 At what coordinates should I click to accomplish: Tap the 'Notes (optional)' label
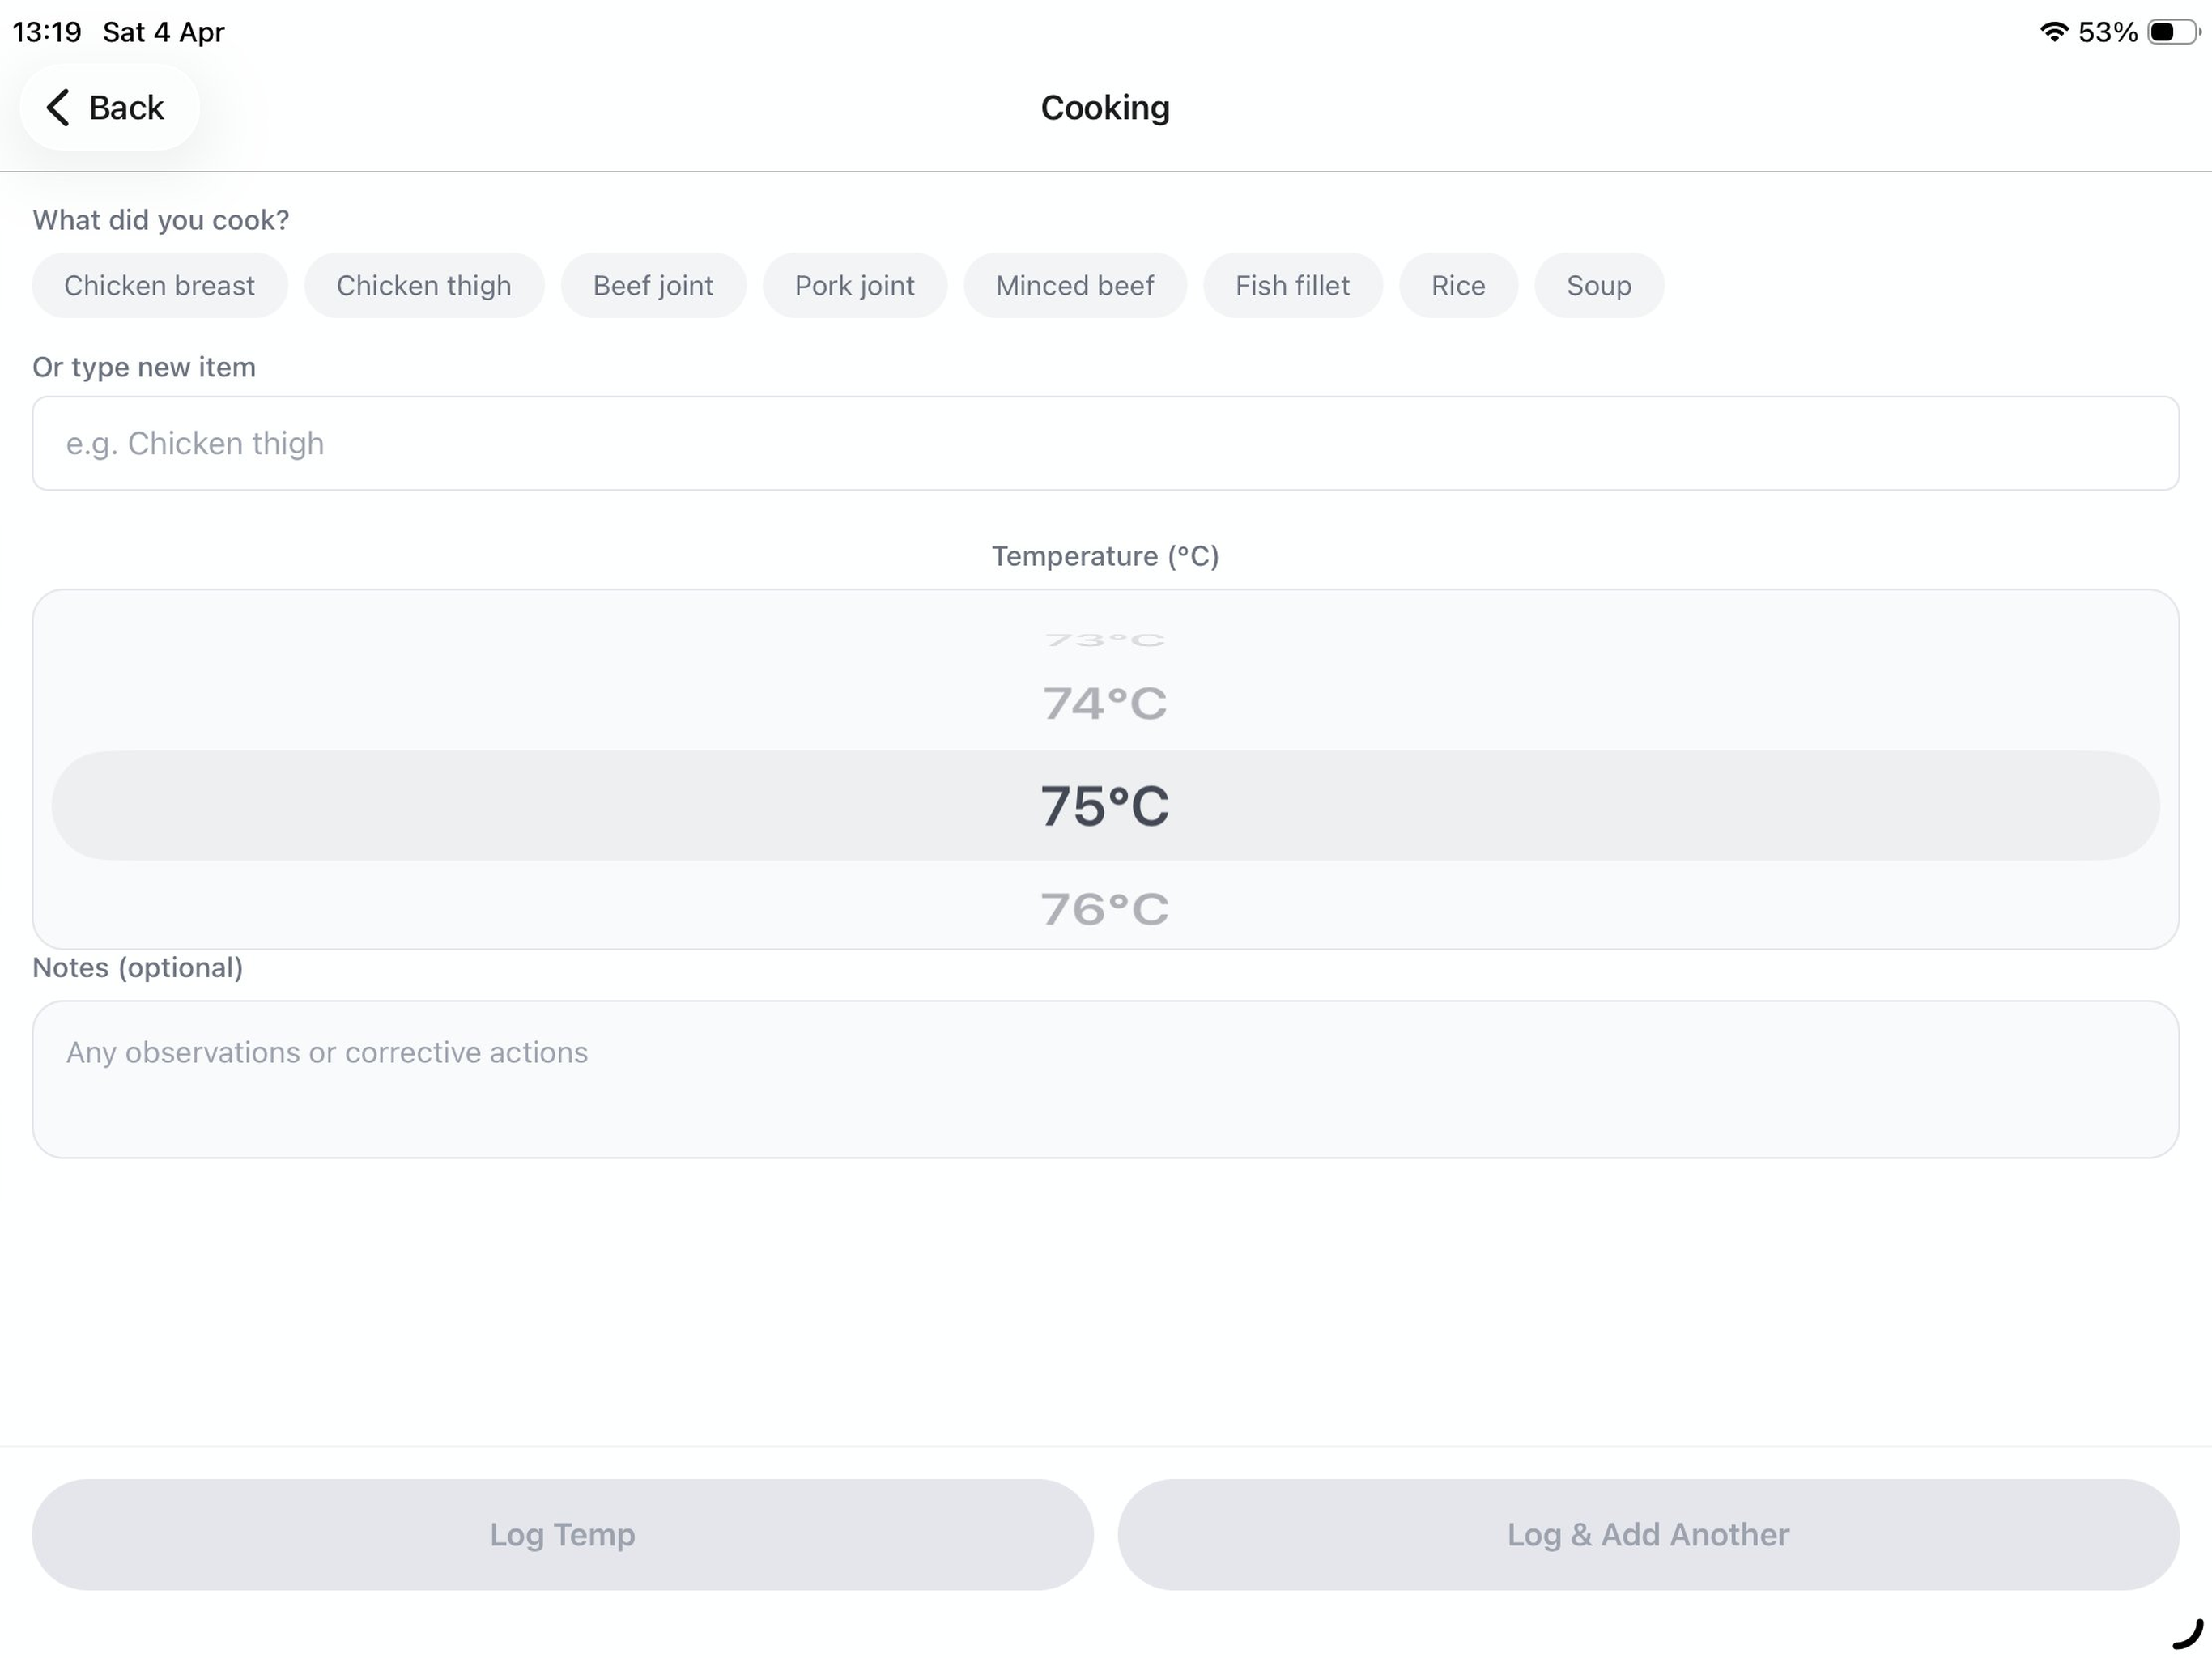coord(138,968)
